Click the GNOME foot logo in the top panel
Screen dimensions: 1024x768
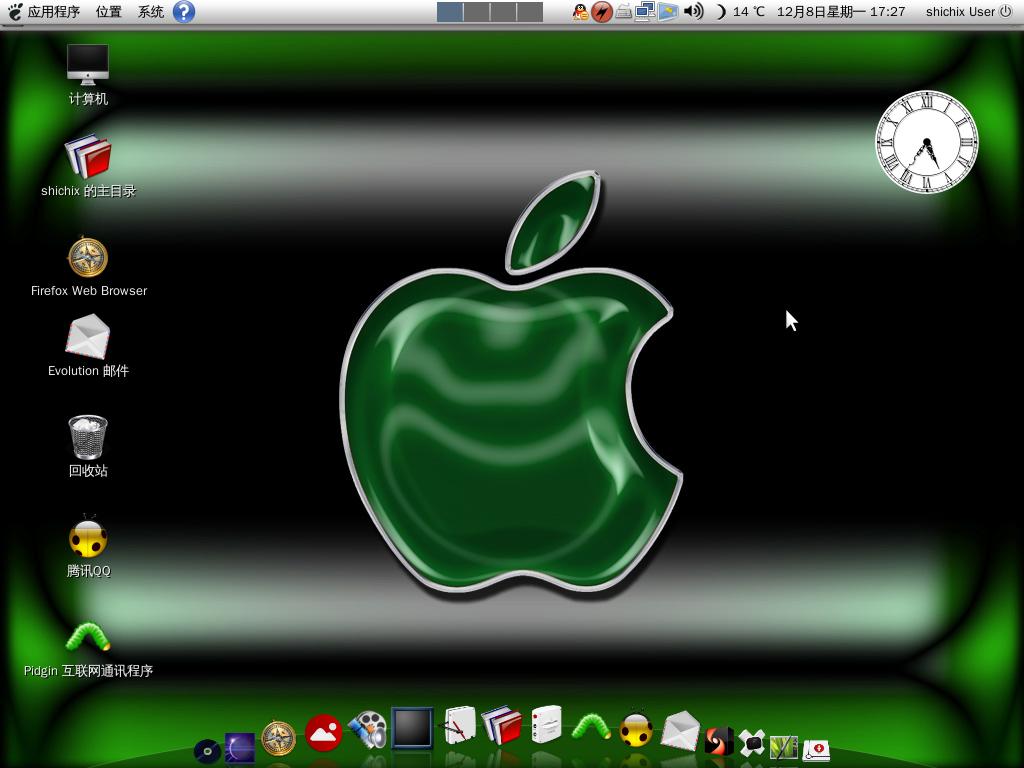pyautogui.click(x=14, y=12)
